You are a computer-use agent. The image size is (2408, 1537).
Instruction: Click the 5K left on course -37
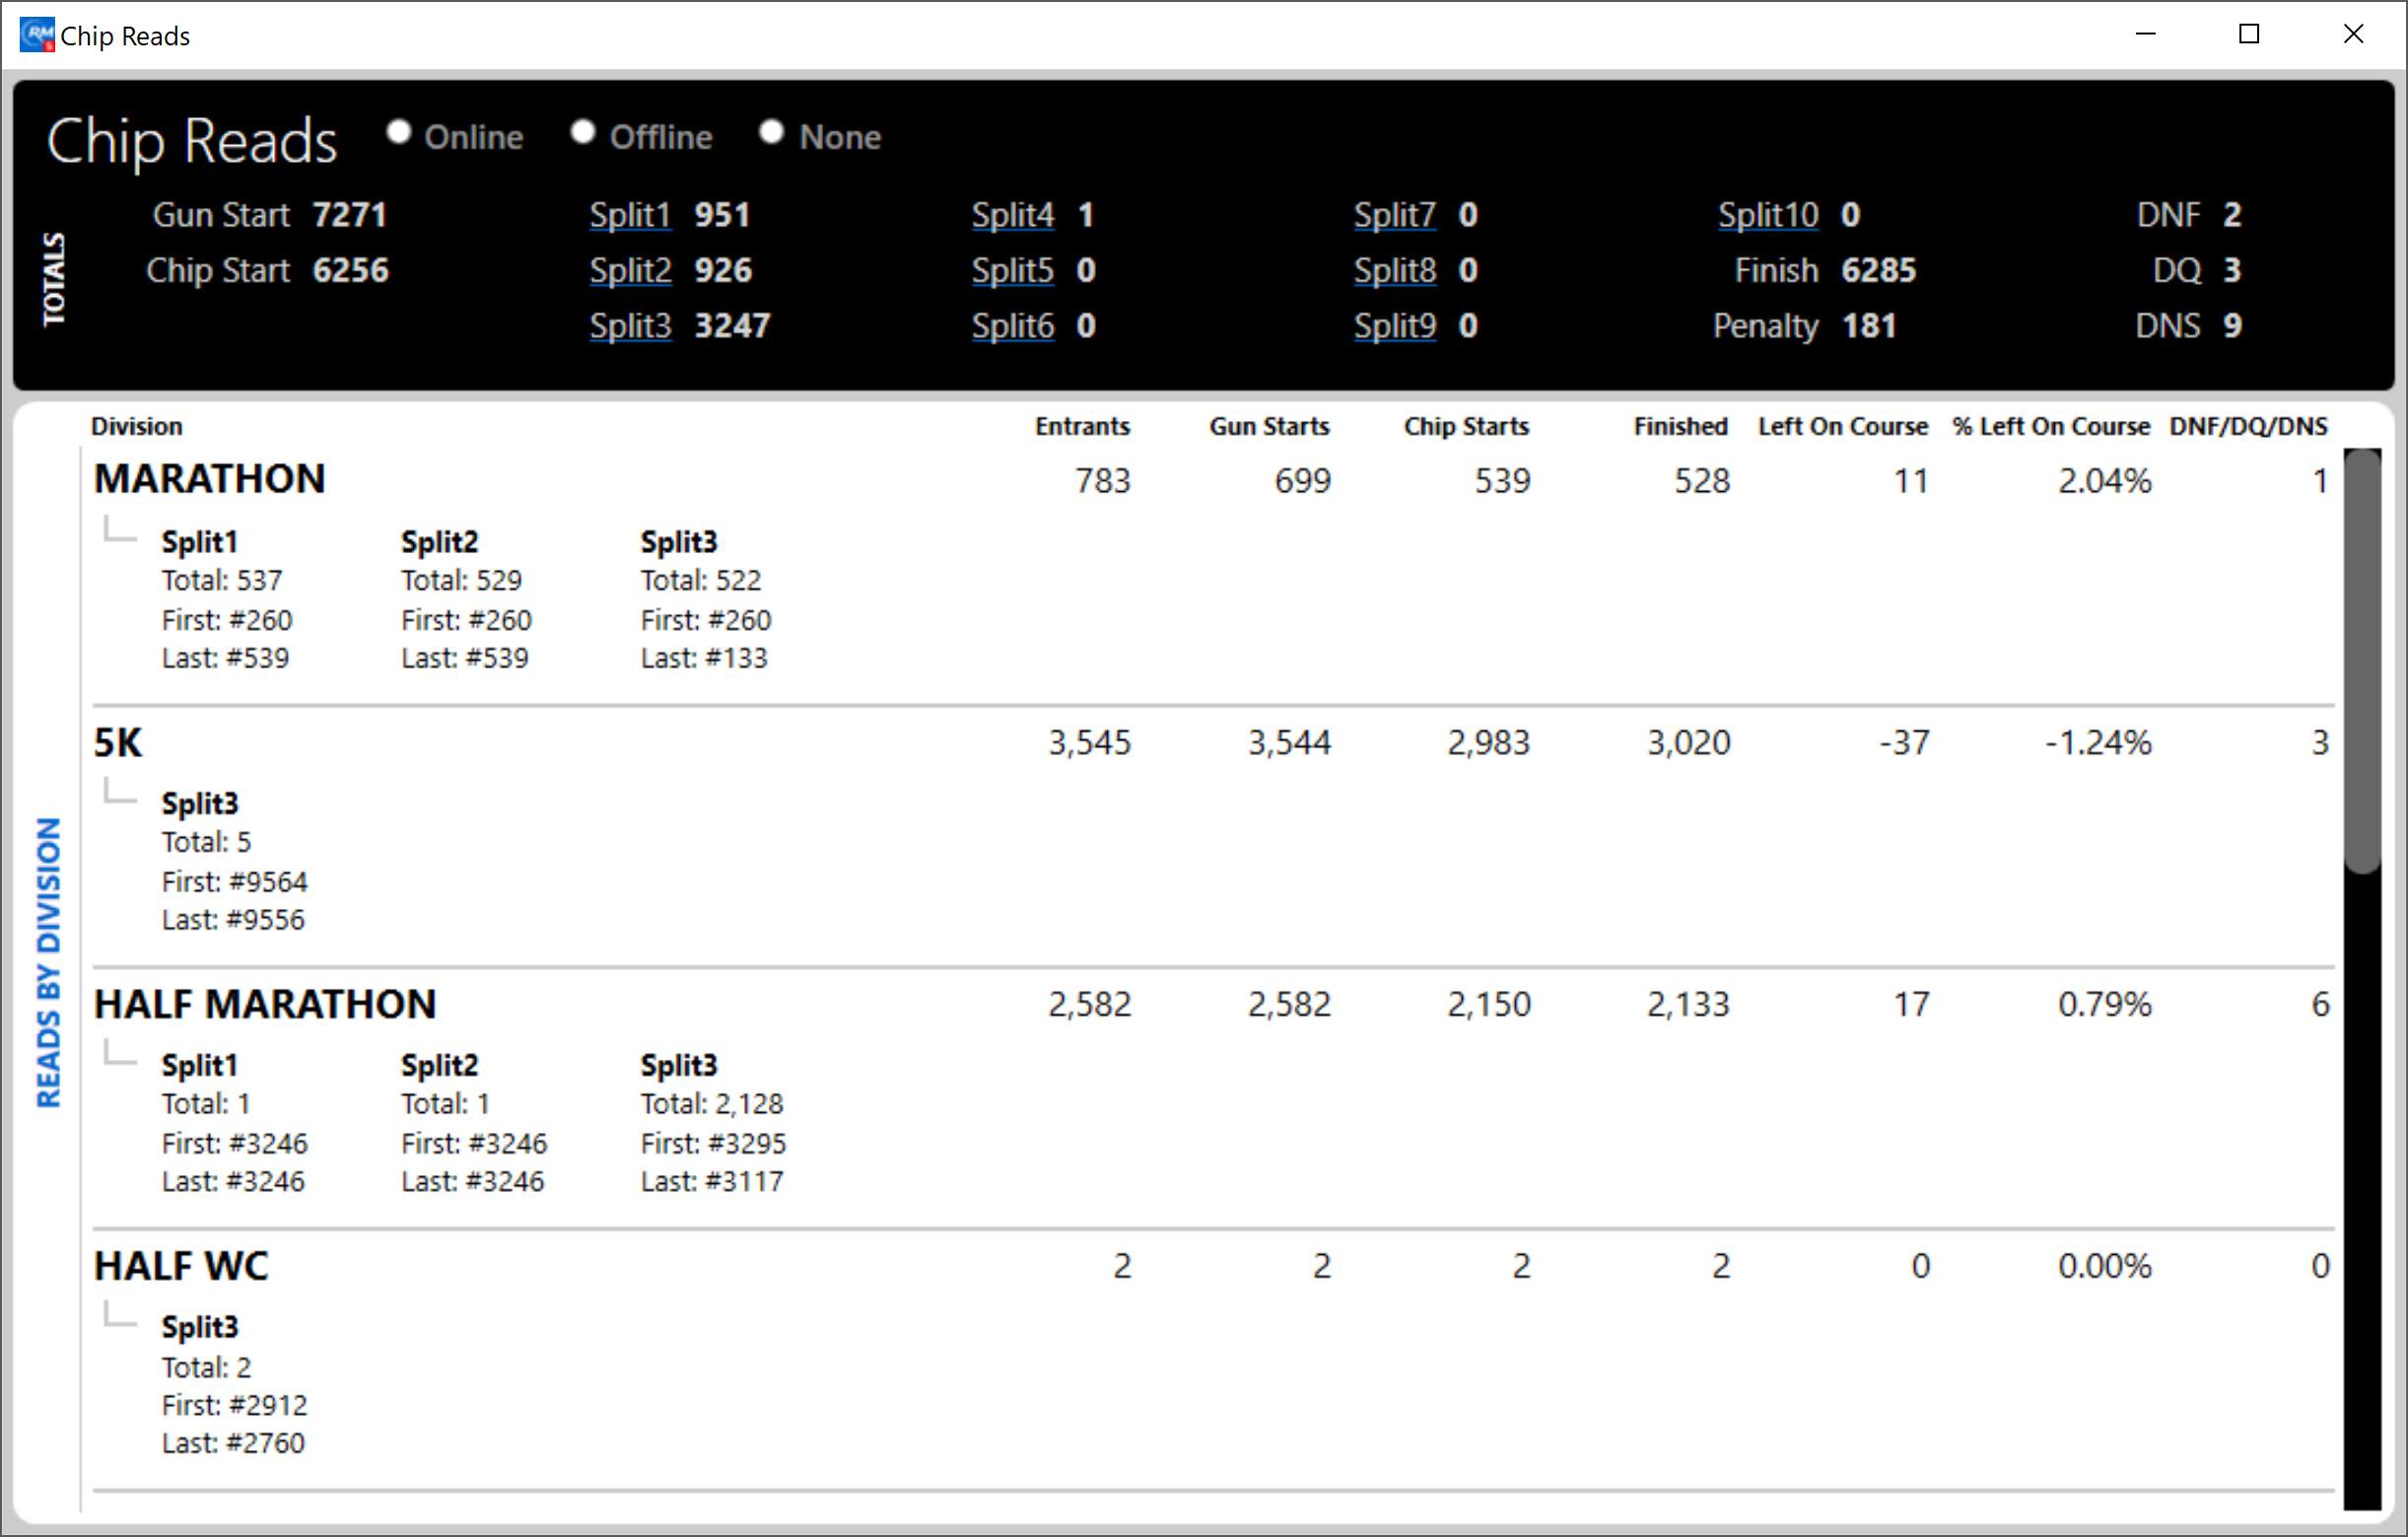coord(1904,743)
